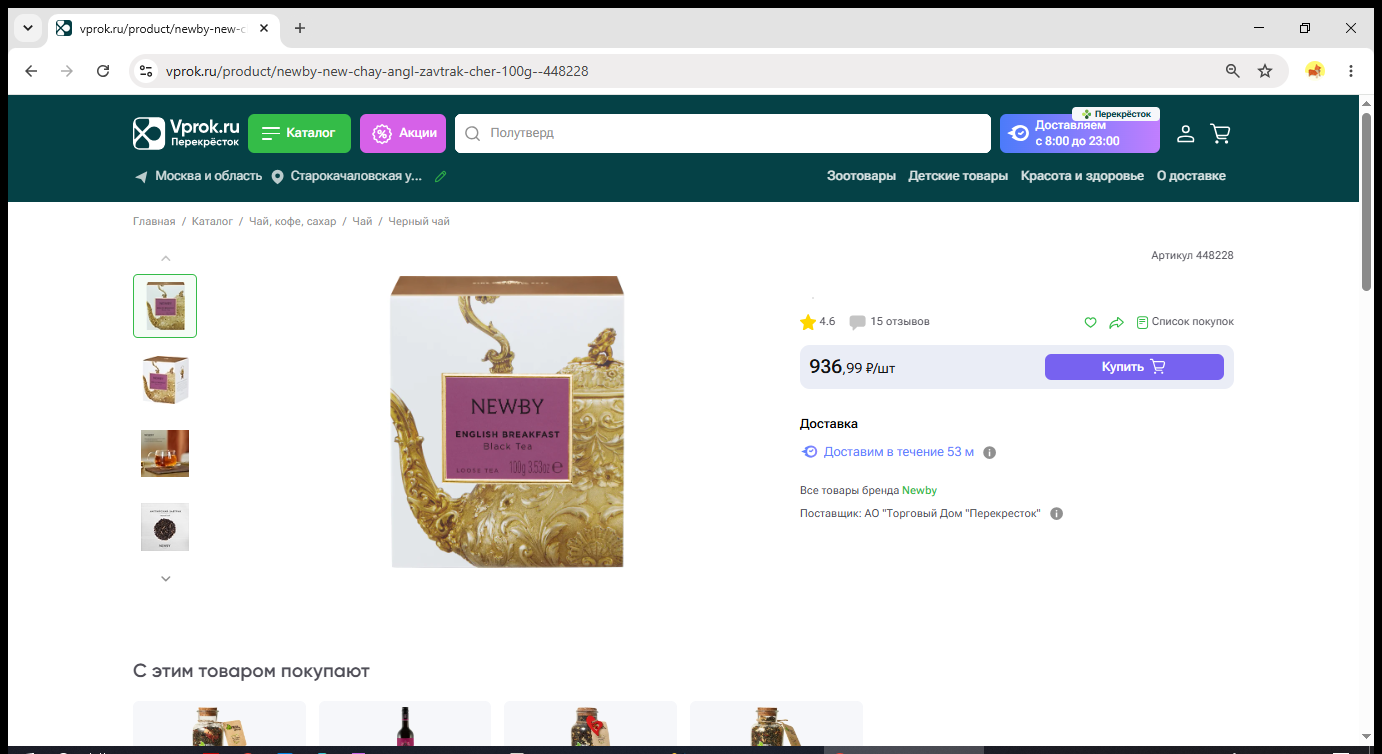Click the browser forward arrow
This screenshot has width=1382, height=754.
point(67,71)
